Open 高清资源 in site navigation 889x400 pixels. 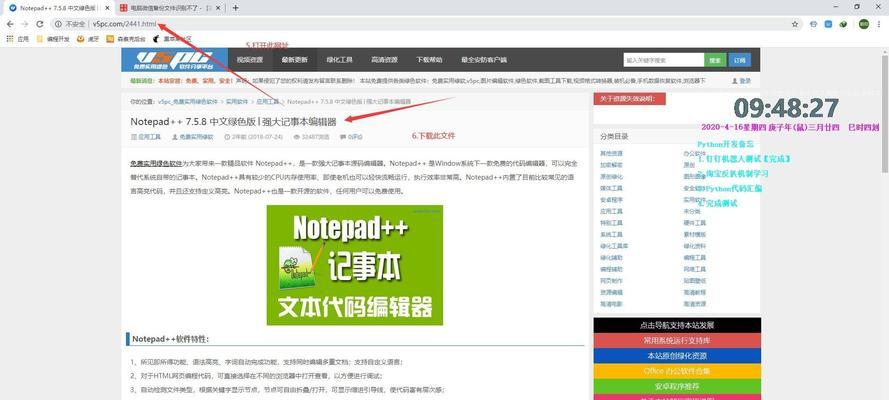coord(384,59)
